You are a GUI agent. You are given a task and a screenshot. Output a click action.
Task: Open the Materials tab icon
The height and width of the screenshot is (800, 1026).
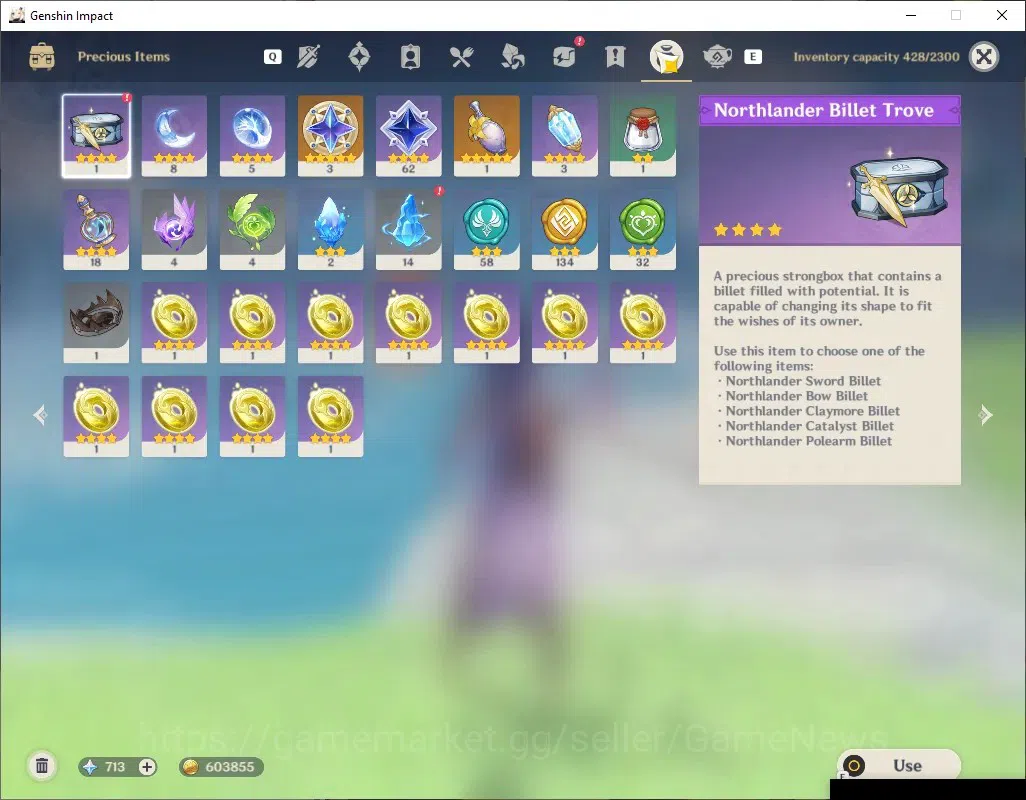point(512,57)
